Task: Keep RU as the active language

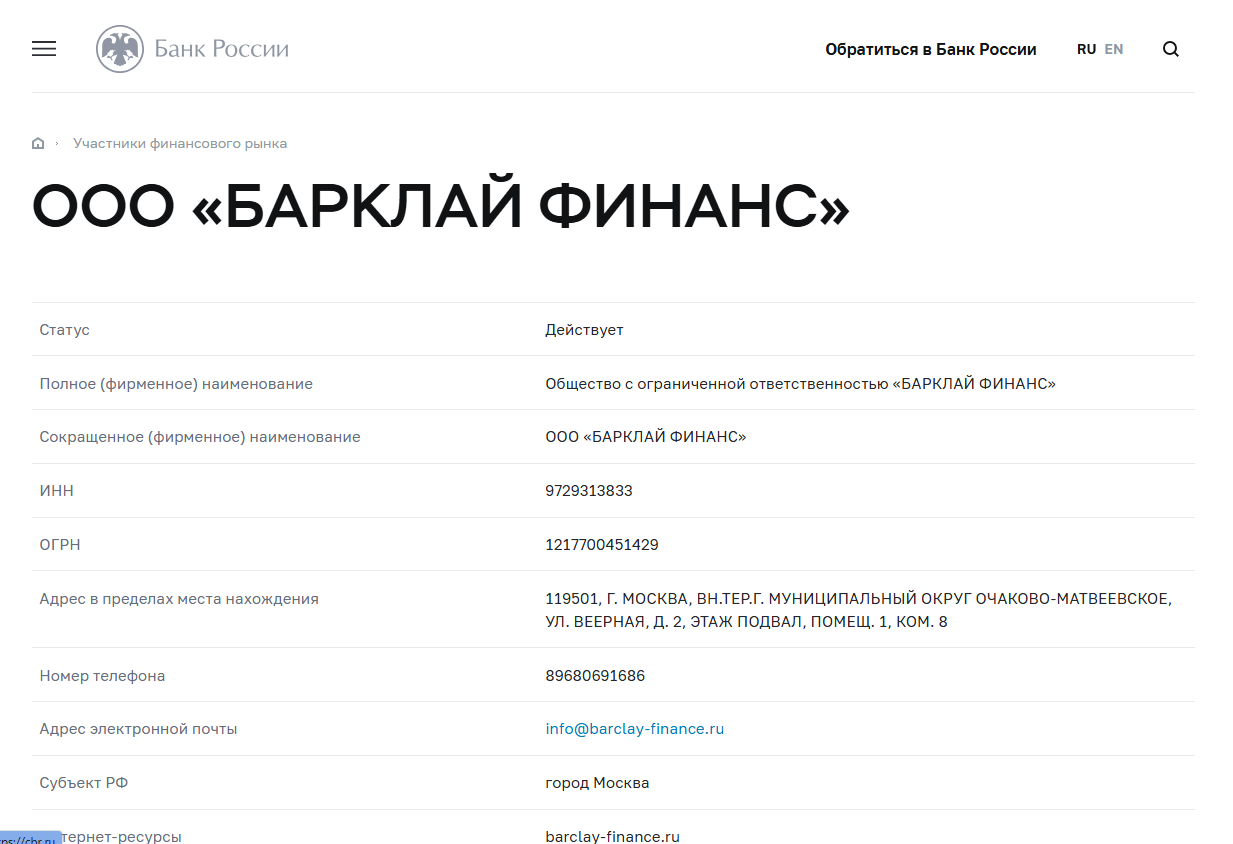Action: click(x=1086, y=48)
